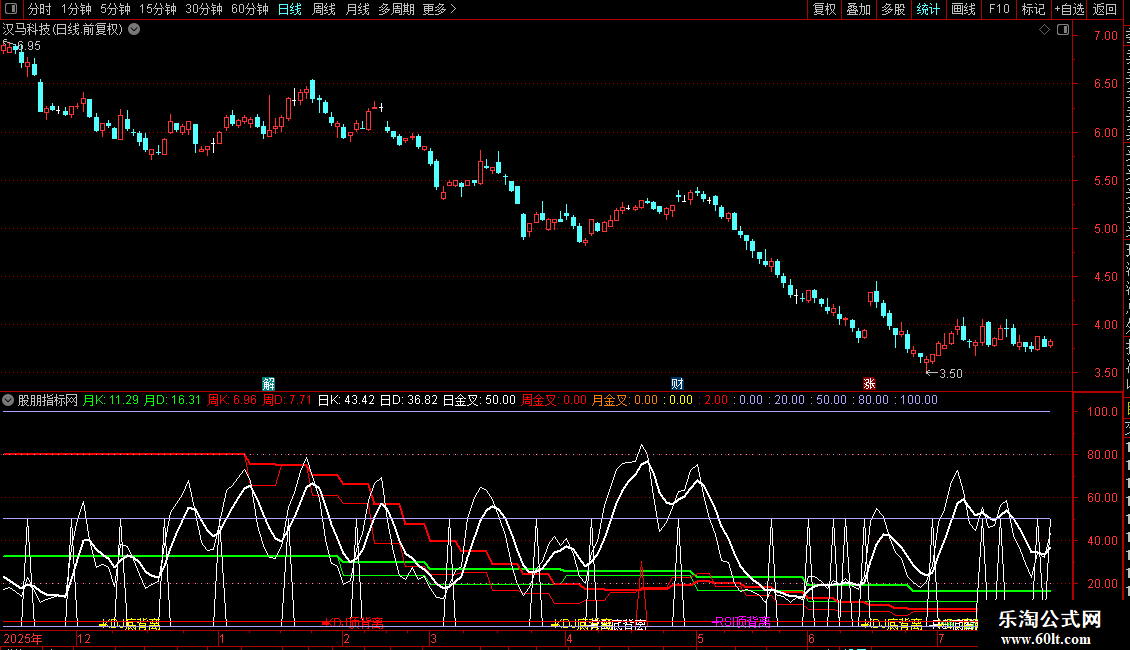Click the 股朋指标网 indicator name
The image size is (1130, 650).
pos(48,400)
